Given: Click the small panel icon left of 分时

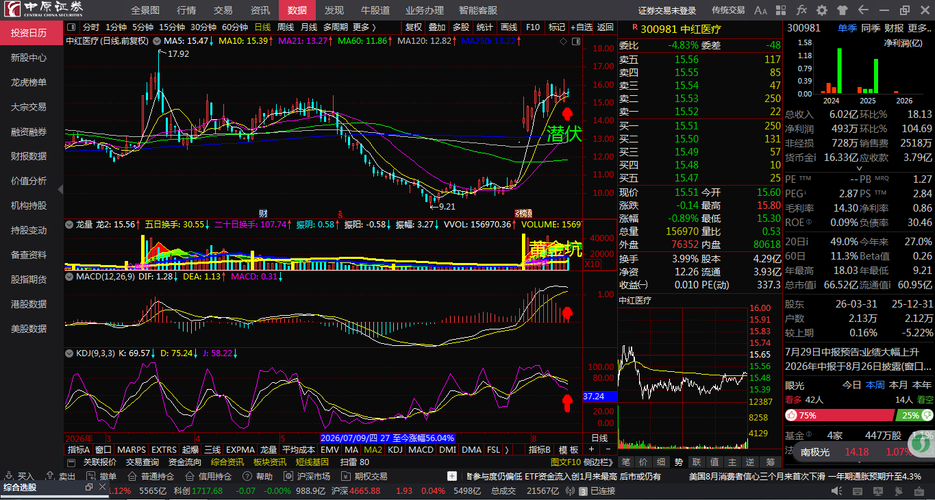Looking at the screenshot, I should click(72, 27).
